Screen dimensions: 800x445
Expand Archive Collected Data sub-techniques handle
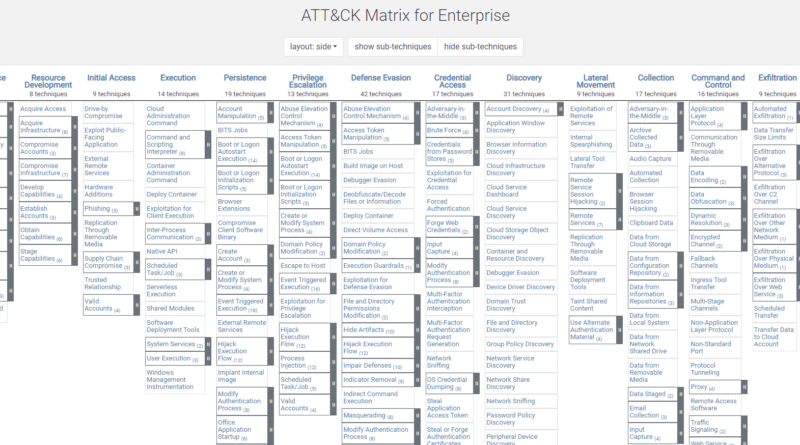point(681,137)
